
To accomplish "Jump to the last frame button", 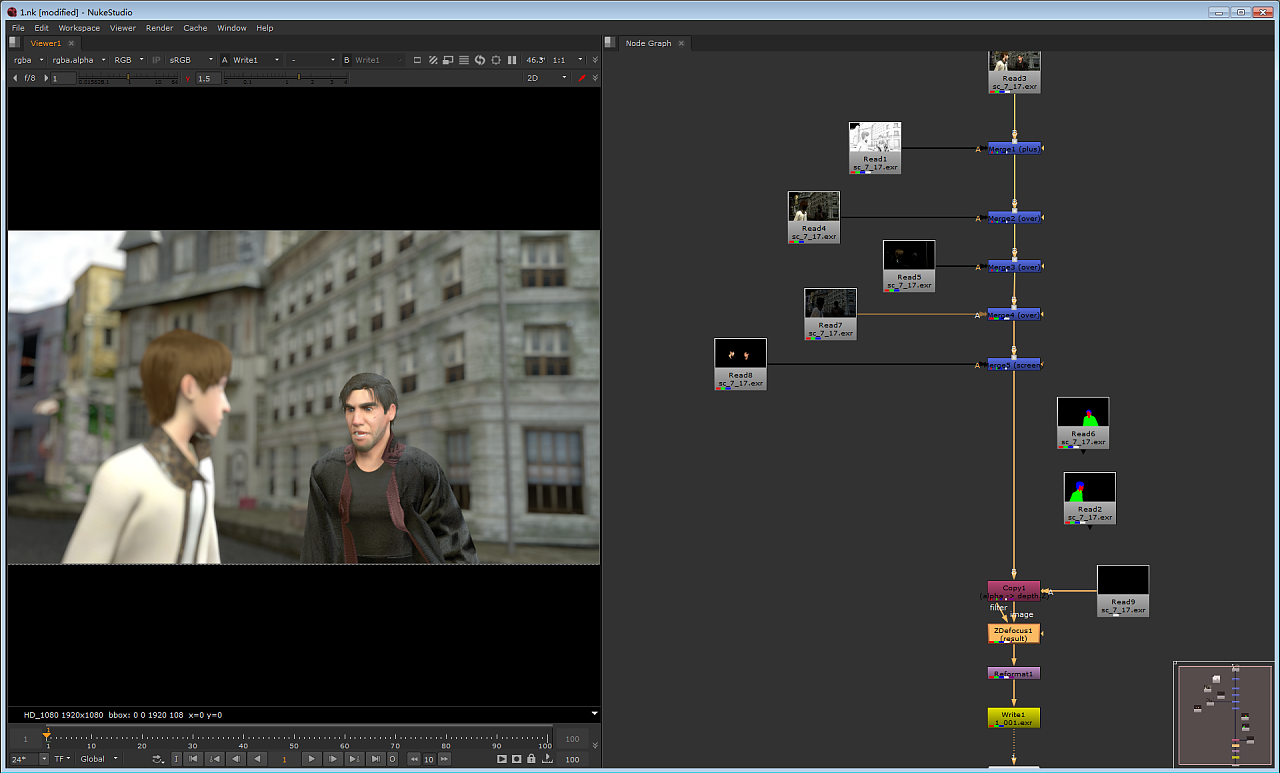I will pos(375,759).
